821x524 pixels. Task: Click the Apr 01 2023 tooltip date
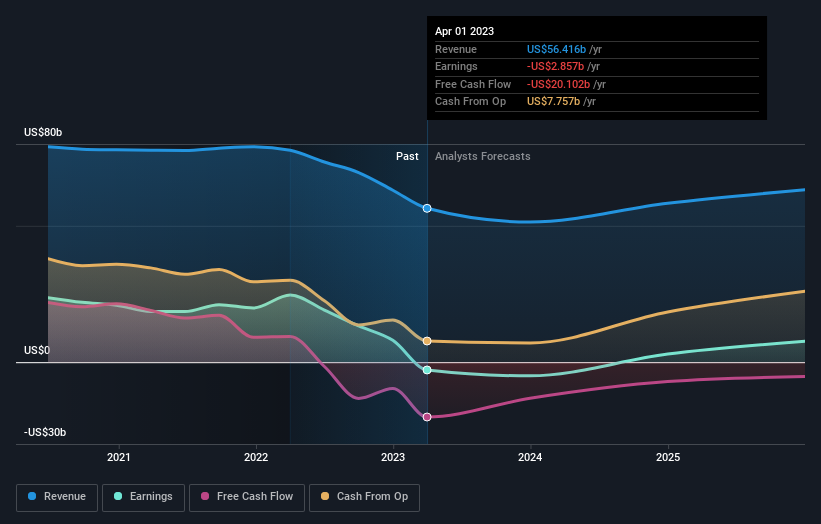pos(464,31)
